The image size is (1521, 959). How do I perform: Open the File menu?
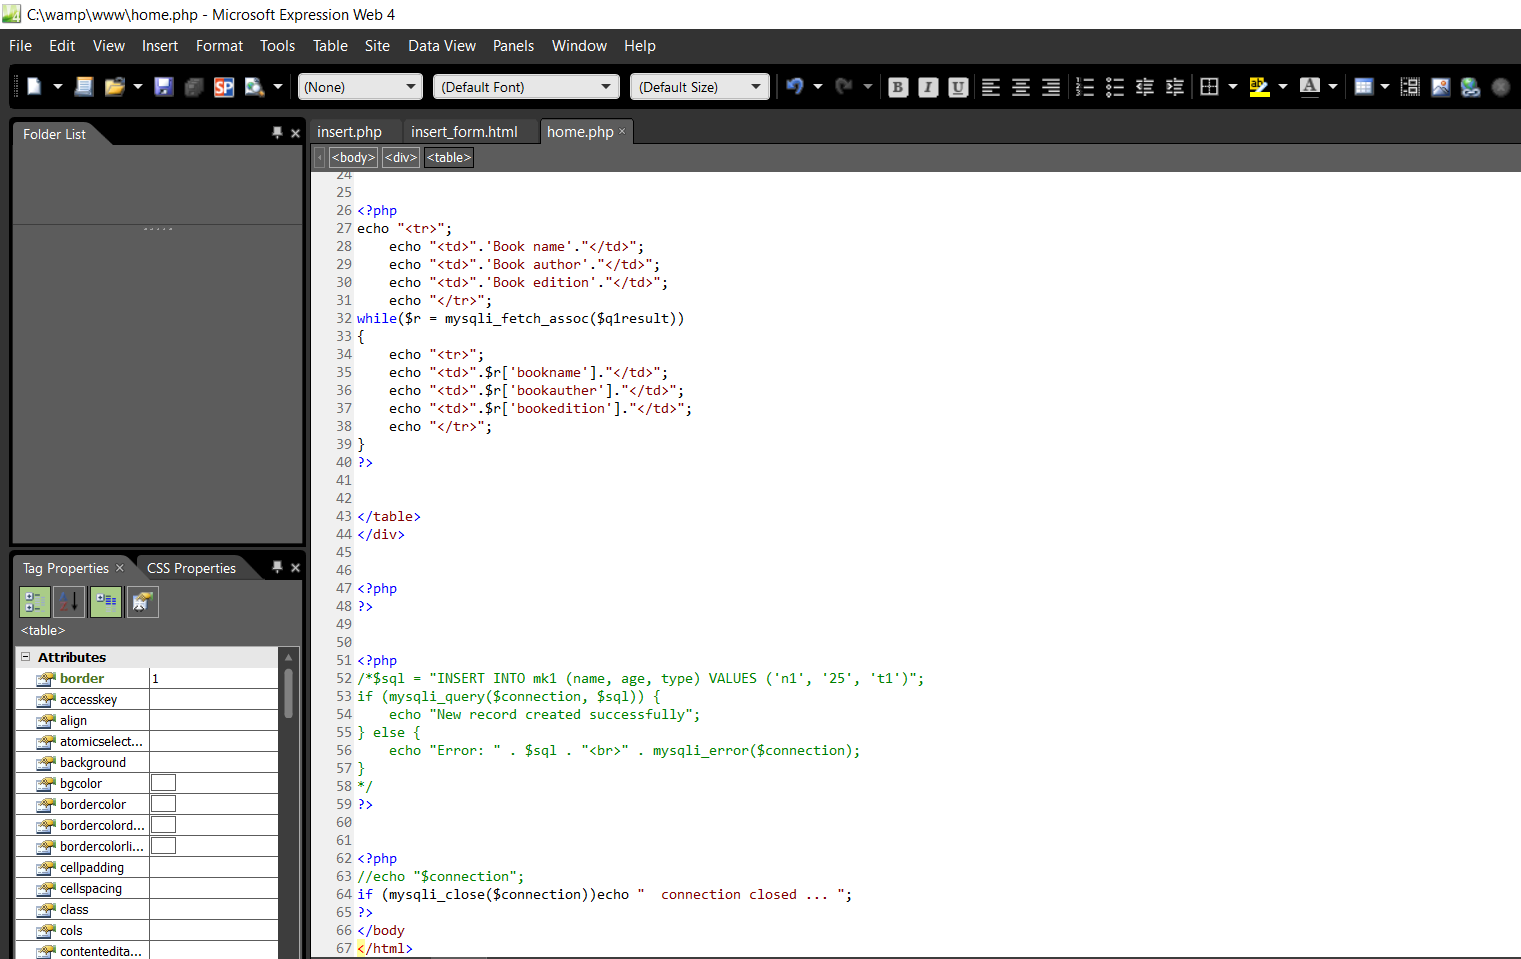point(20,46)
